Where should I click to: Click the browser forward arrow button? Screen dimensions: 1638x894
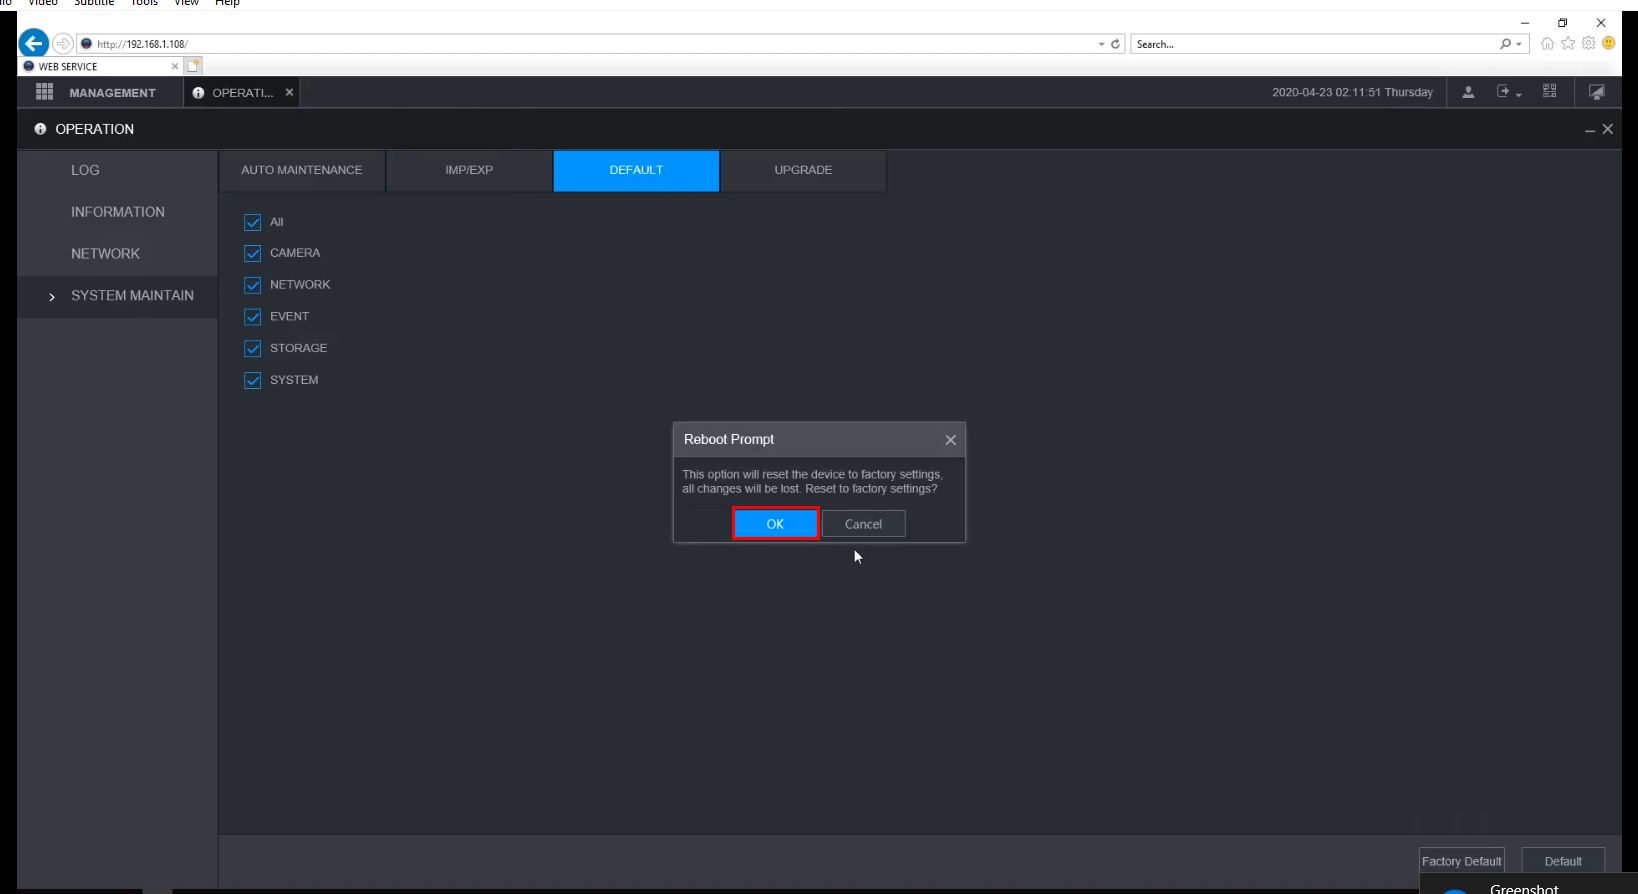click(62, 44)
